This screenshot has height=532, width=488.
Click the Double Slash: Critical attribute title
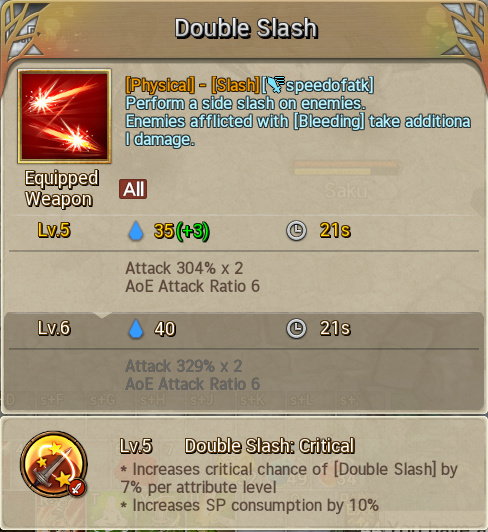(270, 446)
